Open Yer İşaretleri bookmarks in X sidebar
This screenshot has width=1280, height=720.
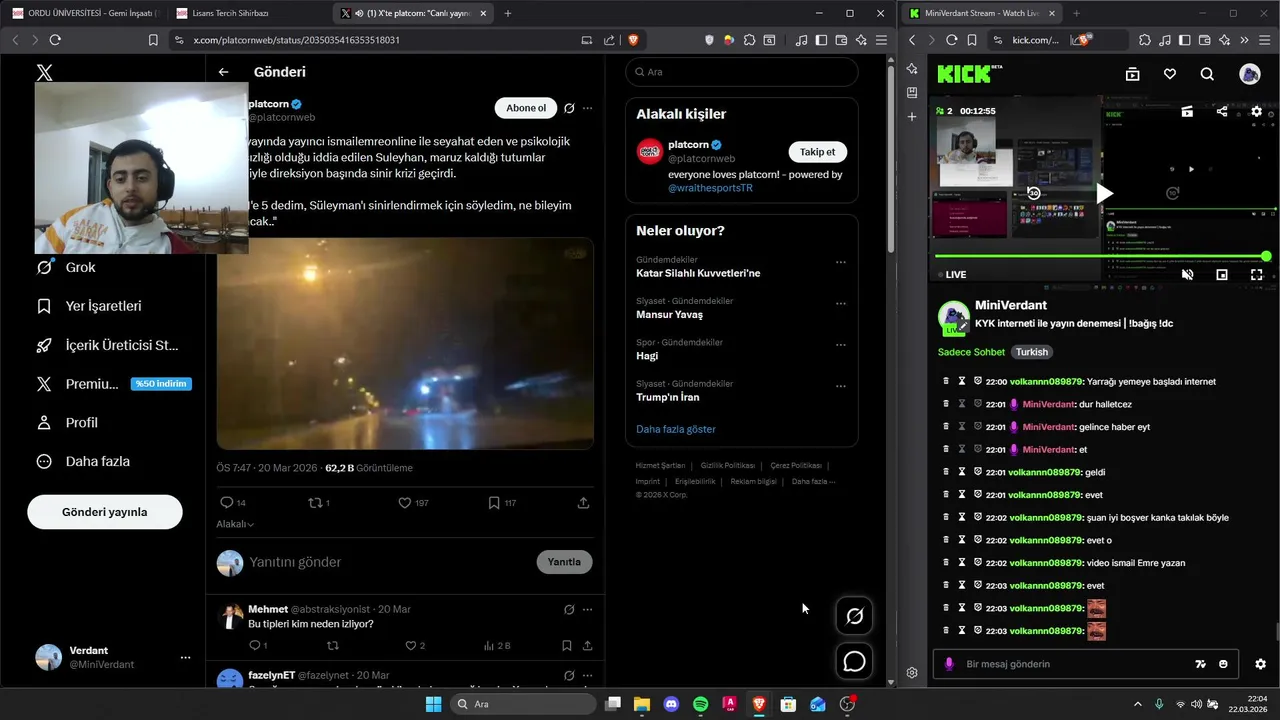pyautogui.click(x=89, y=306)
